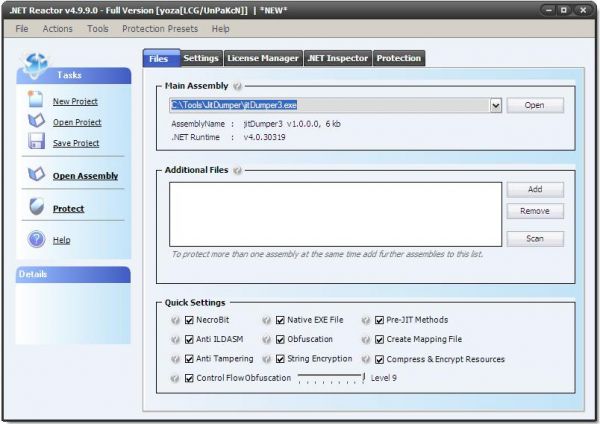Click the Tasks panel header
Screen dimensions: 600x424
point(73,75)
